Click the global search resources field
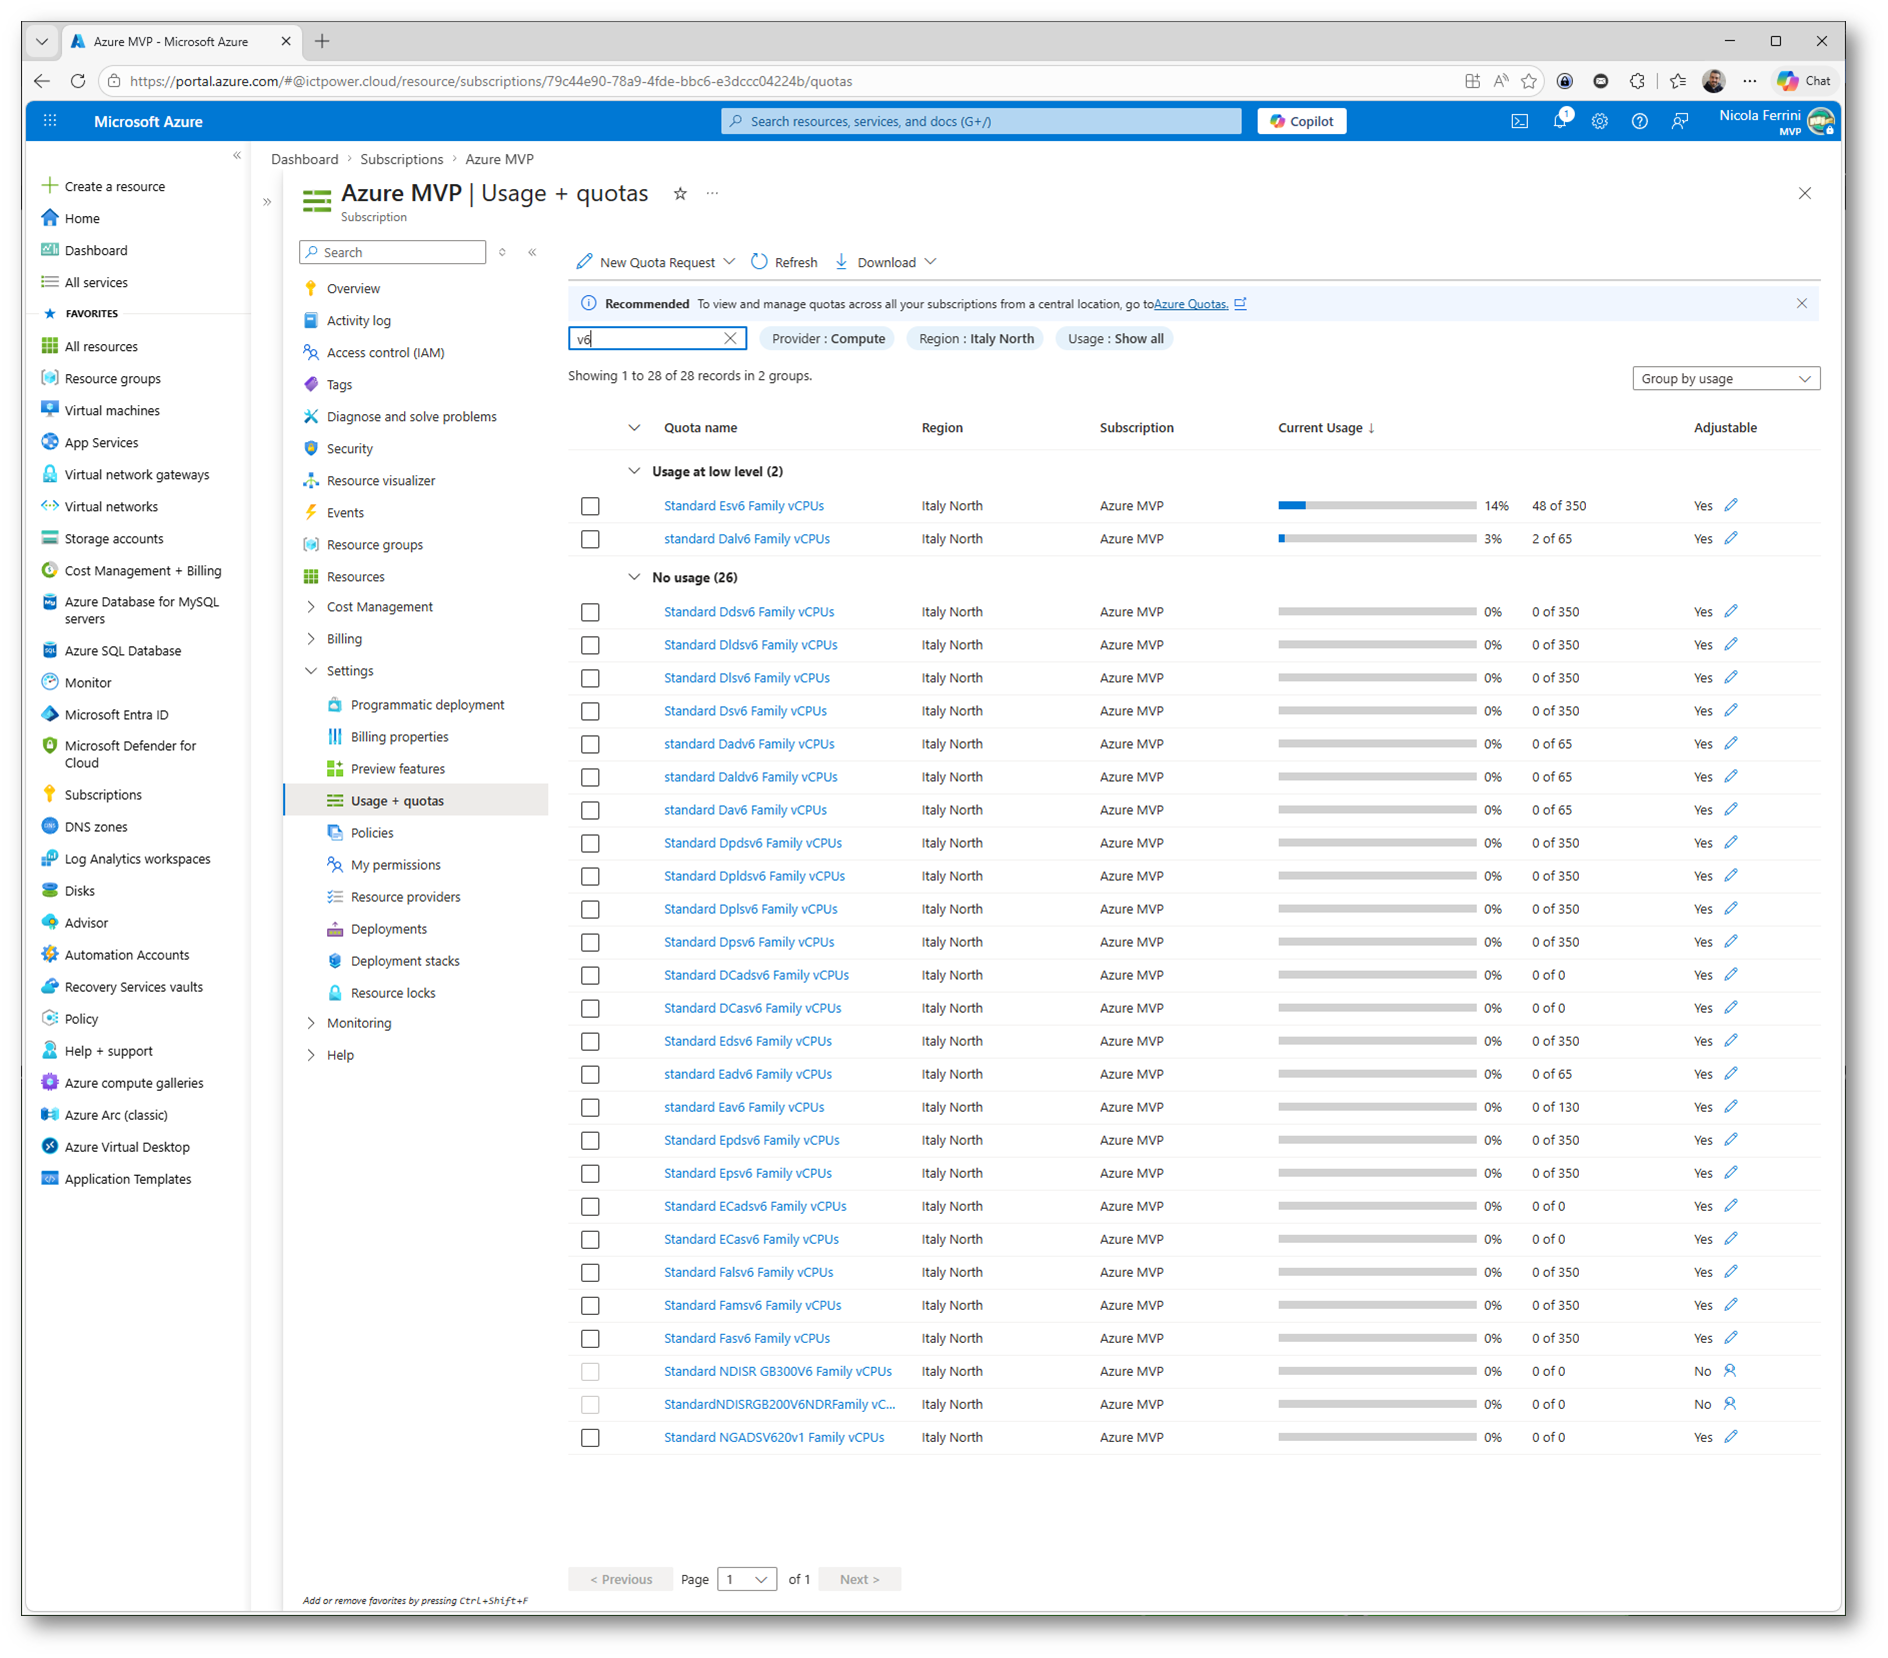 980,122
